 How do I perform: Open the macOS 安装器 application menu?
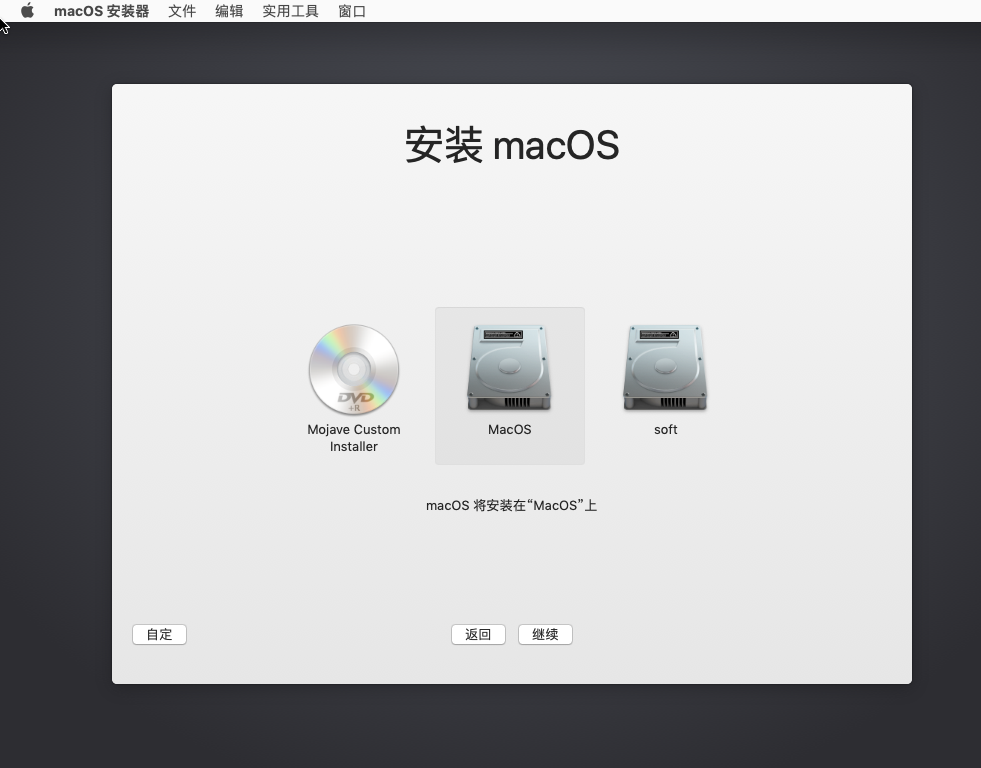(x=101, y=11)
